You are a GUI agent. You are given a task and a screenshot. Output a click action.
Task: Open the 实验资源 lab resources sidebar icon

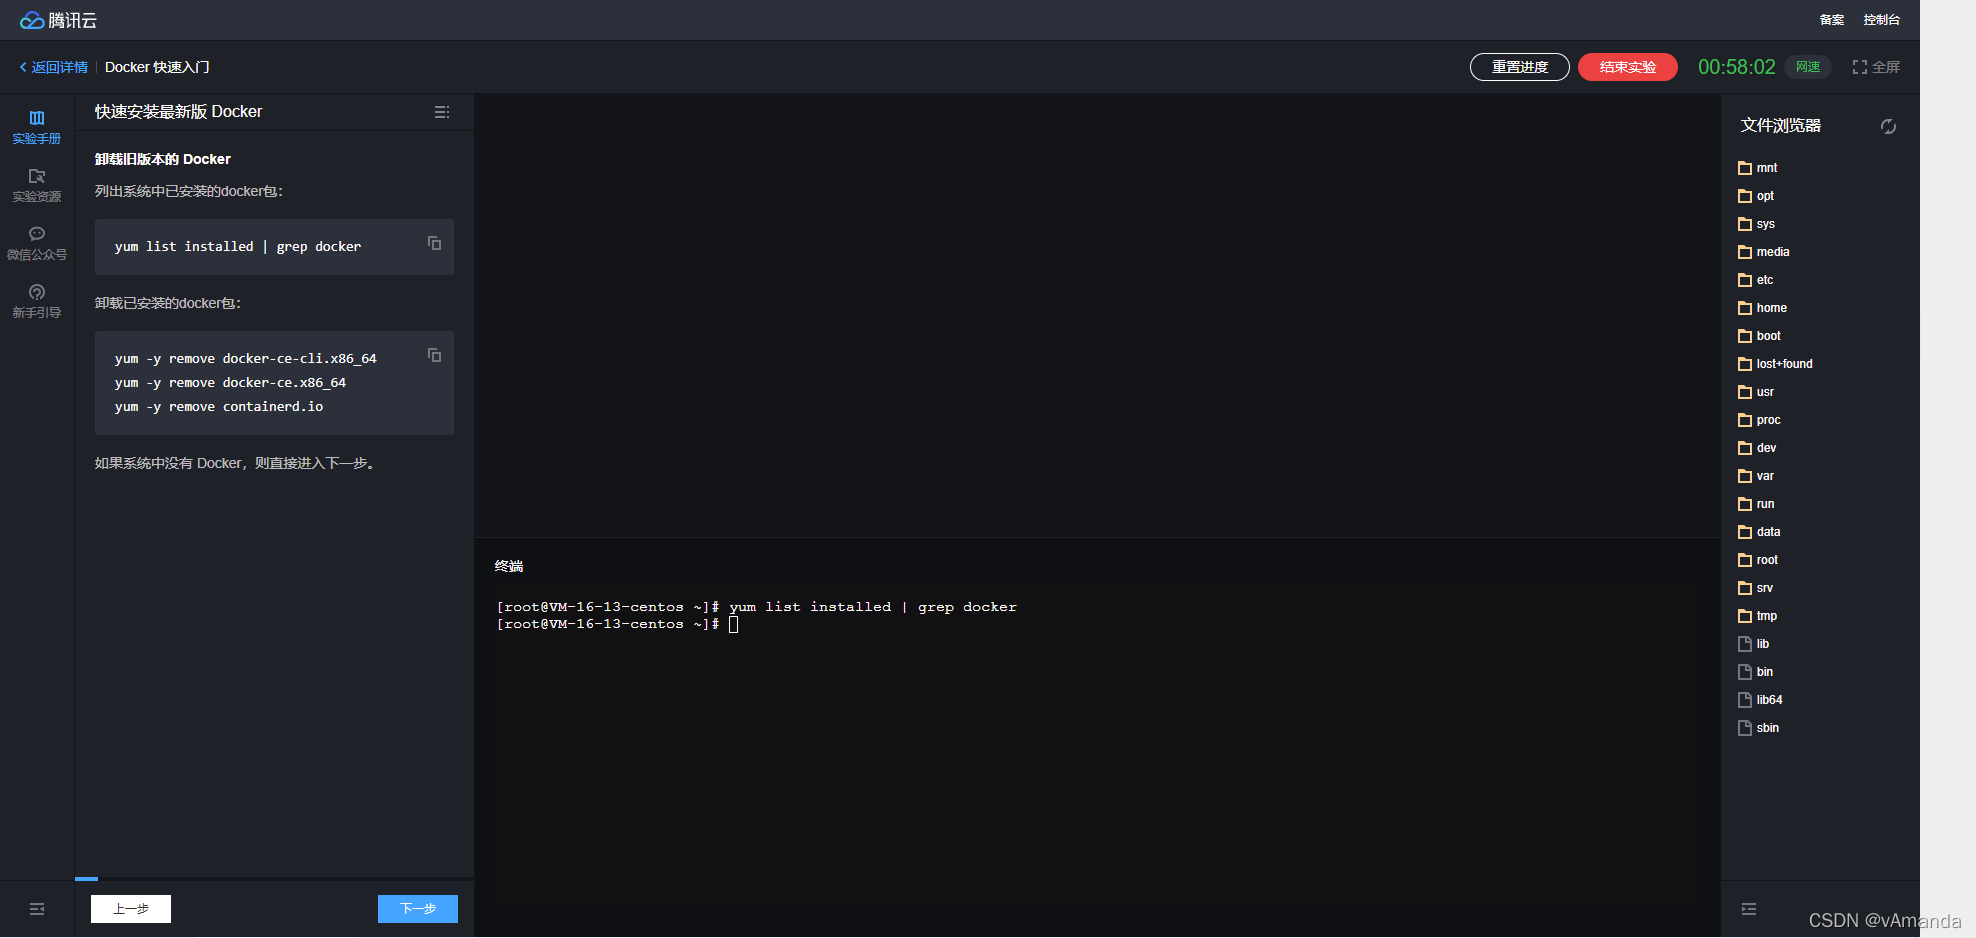click(x=37, y=185)
